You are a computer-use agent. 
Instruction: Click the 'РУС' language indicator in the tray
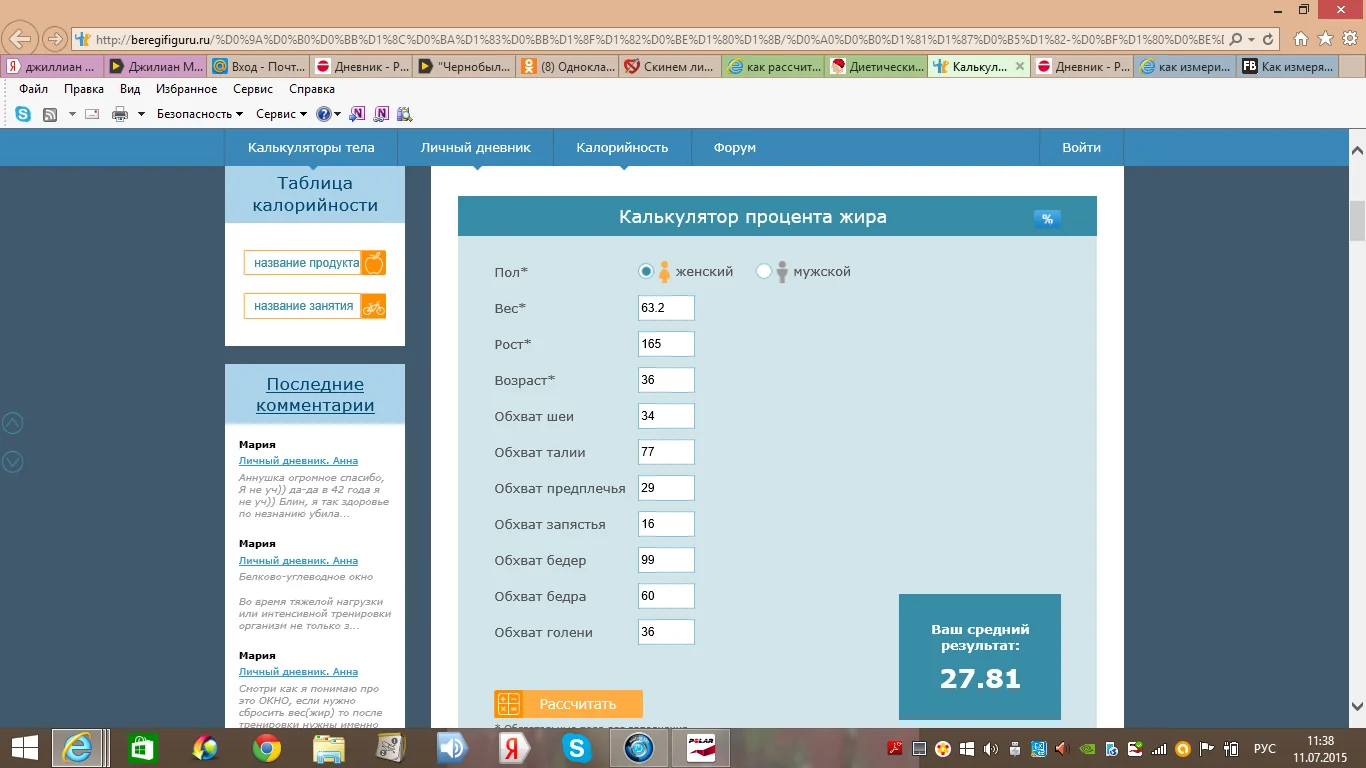coord(1265,748)
